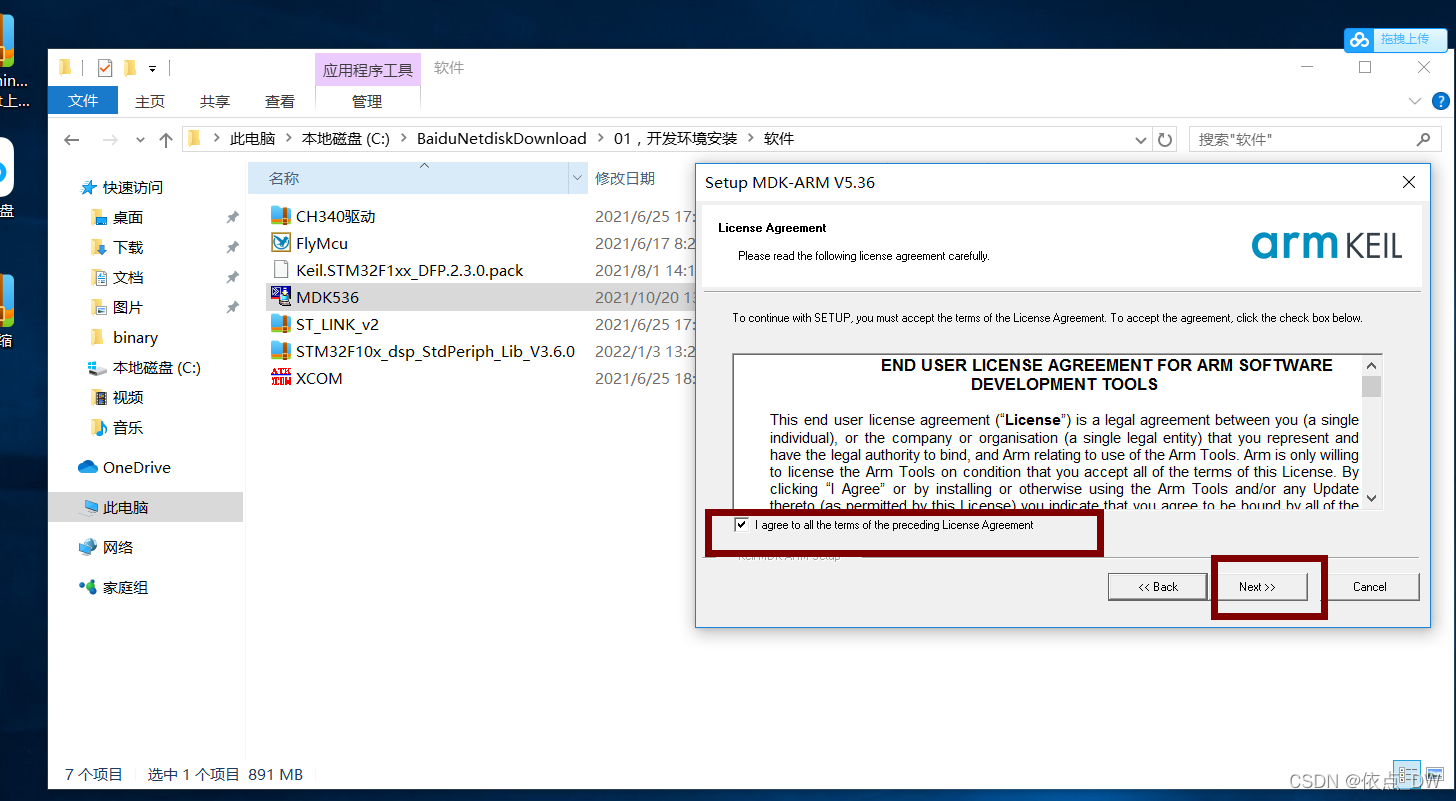The width and height of the screenshot is (1456, 801).
Task: Open 音乐 folder in sidebar
Action: point(127,427)
